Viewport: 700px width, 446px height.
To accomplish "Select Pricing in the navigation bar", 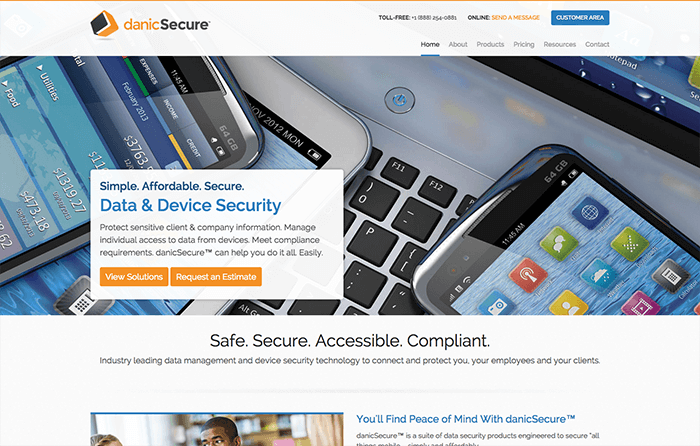I will [524, 44].
